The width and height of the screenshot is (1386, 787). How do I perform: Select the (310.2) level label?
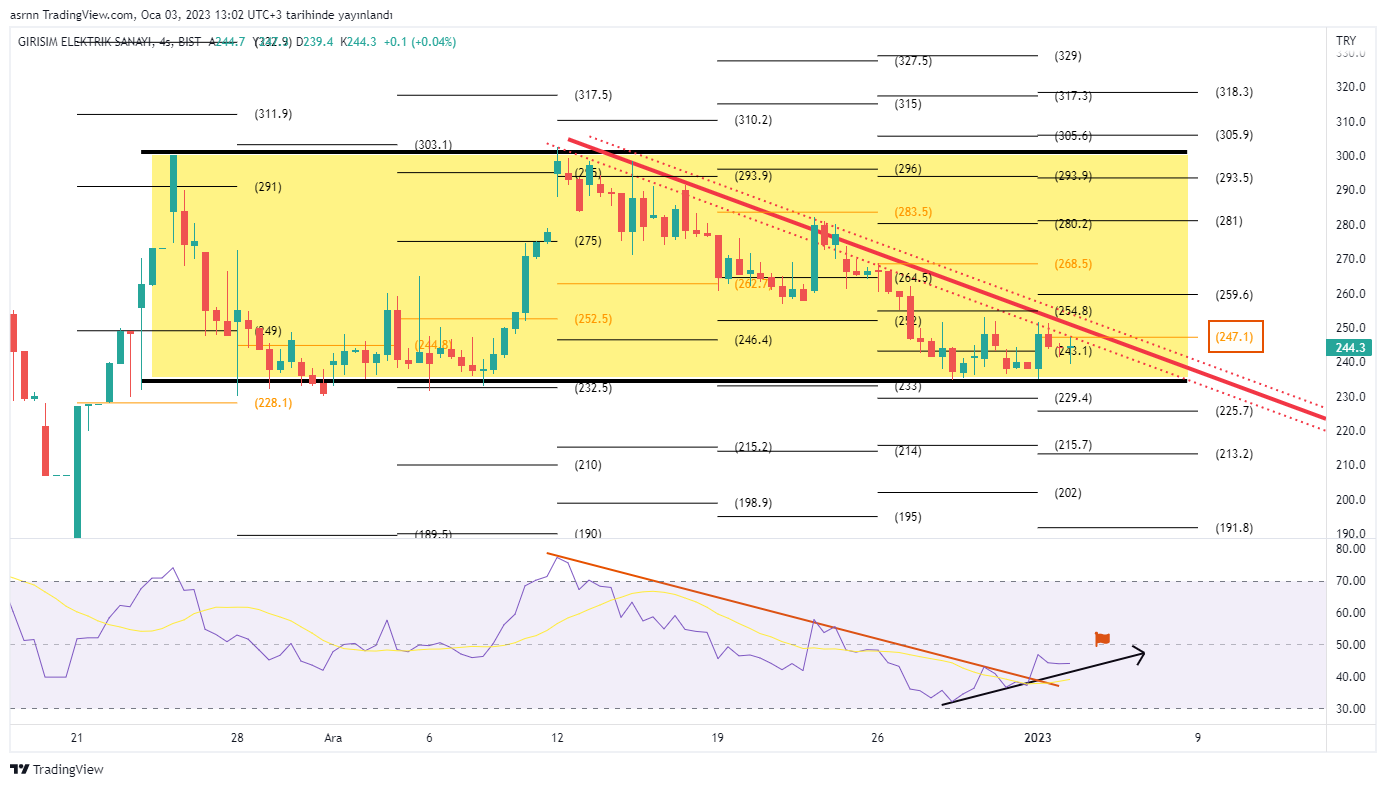753,120
